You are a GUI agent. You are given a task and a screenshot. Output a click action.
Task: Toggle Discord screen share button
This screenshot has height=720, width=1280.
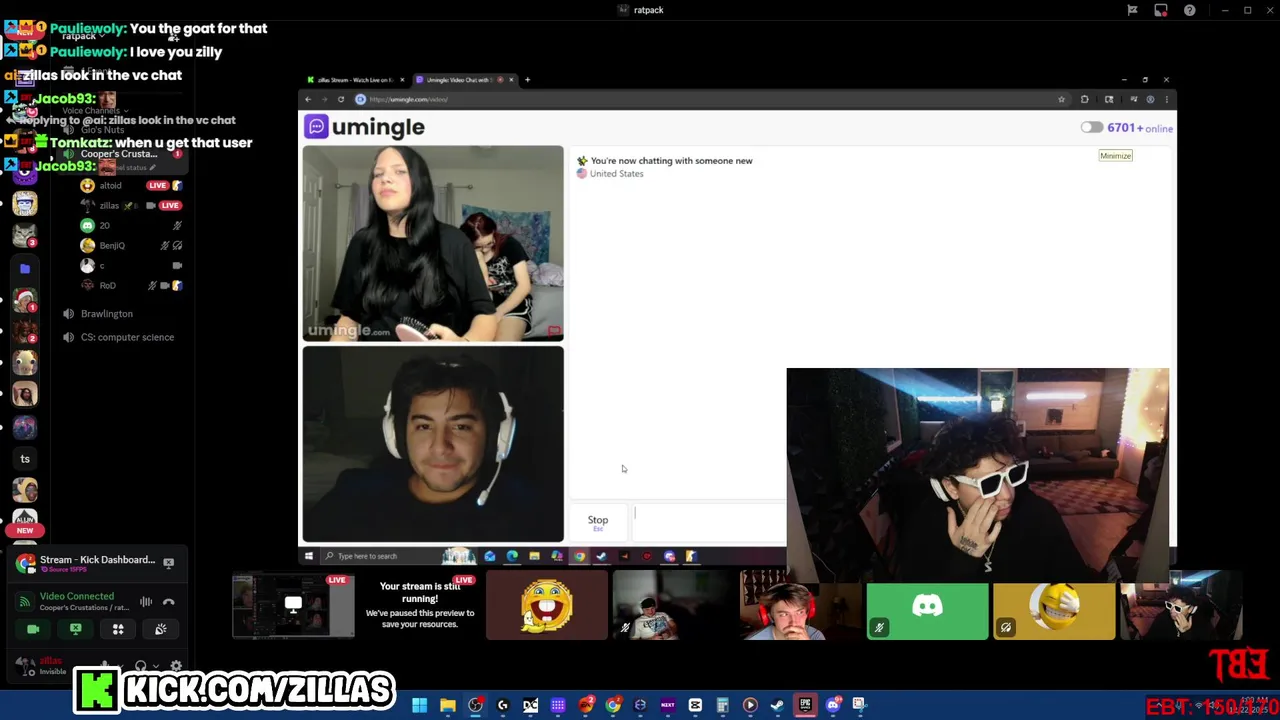(x=75, y=629)
